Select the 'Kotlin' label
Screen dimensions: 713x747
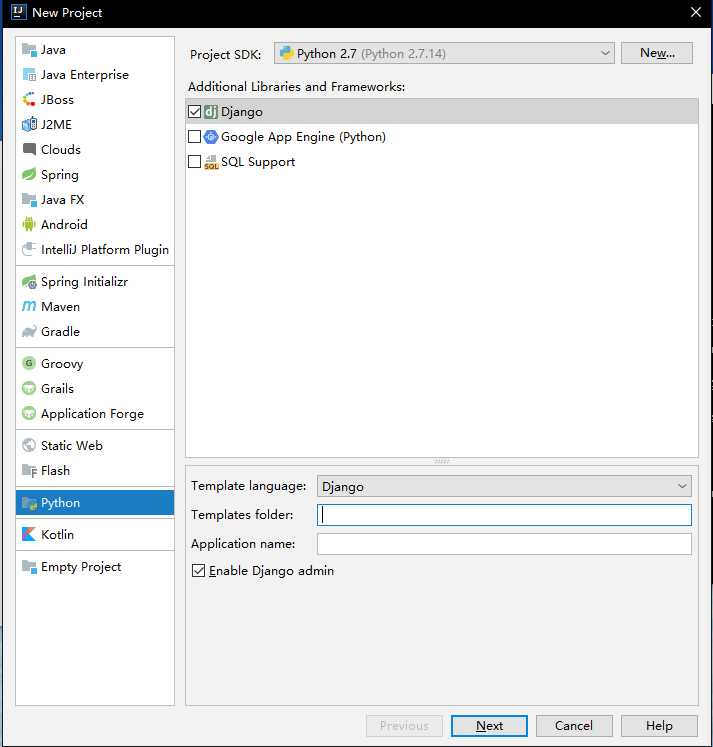point(57,535)
